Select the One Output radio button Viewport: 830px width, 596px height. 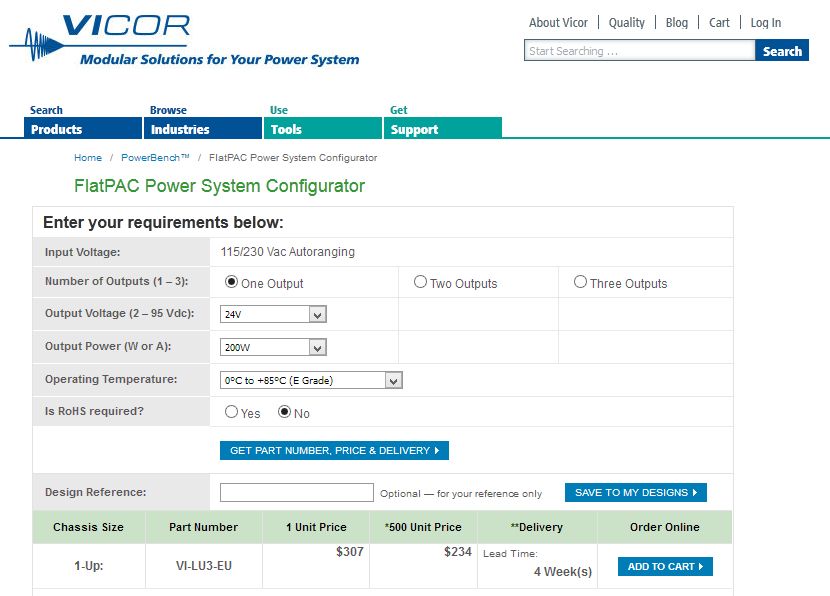[231, 282]
